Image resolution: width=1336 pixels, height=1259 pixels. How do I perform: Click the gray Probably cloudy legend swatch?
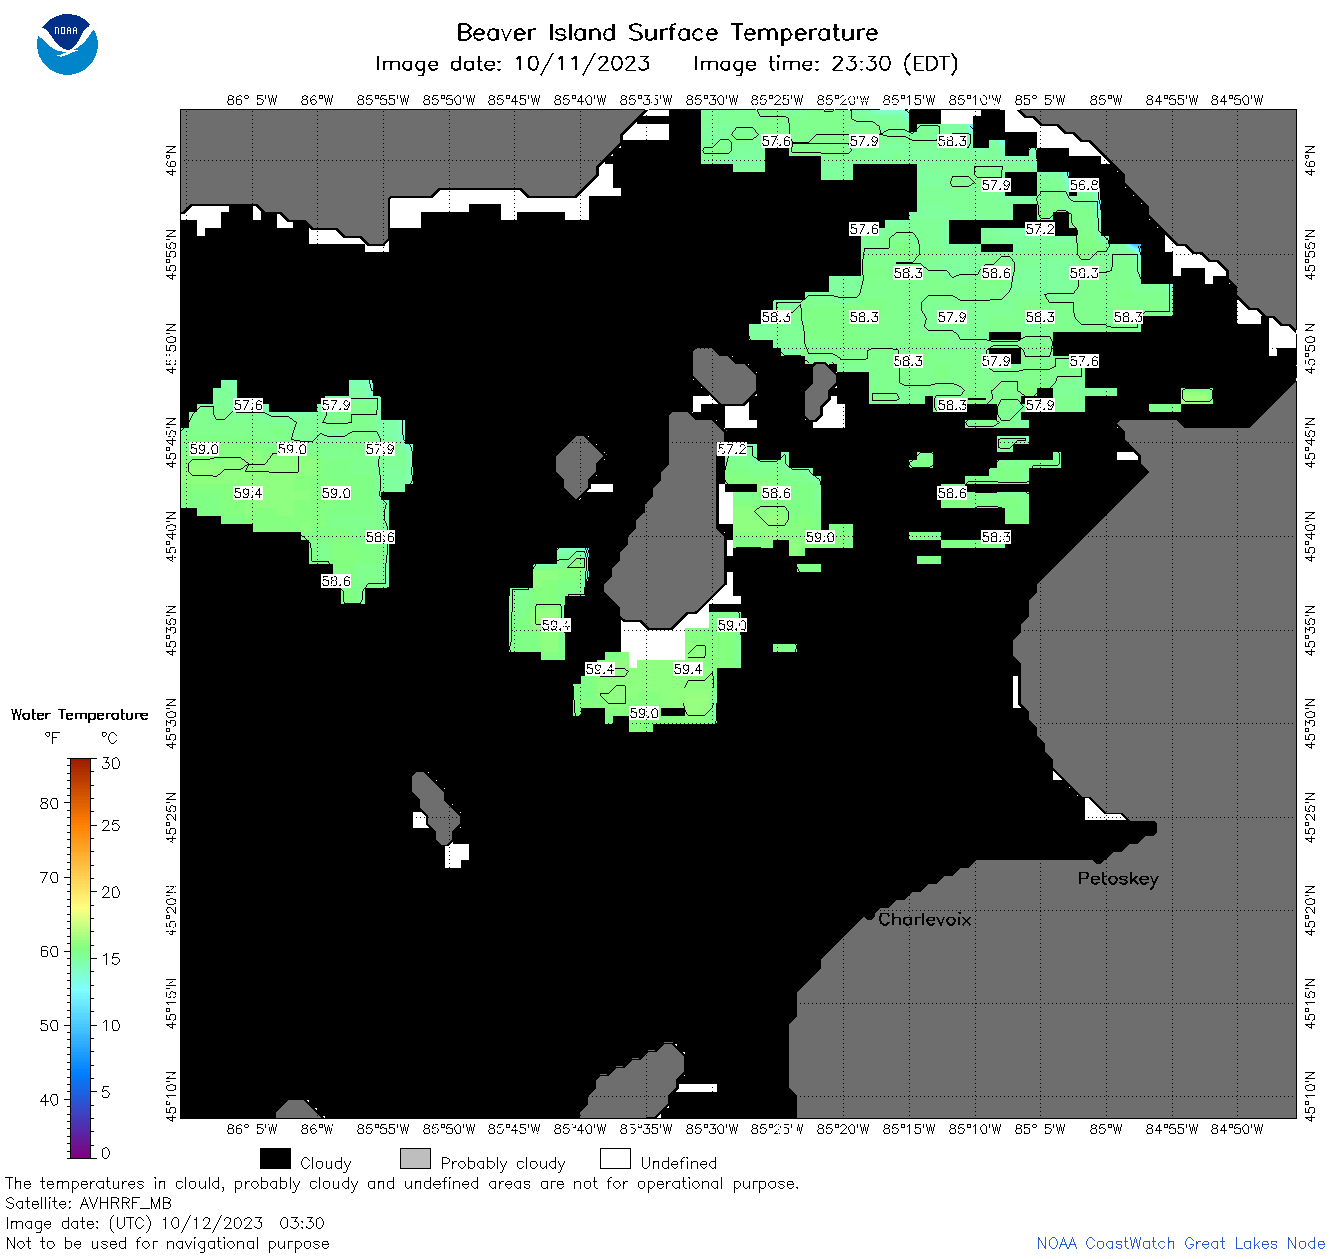tap(415, 1159)
